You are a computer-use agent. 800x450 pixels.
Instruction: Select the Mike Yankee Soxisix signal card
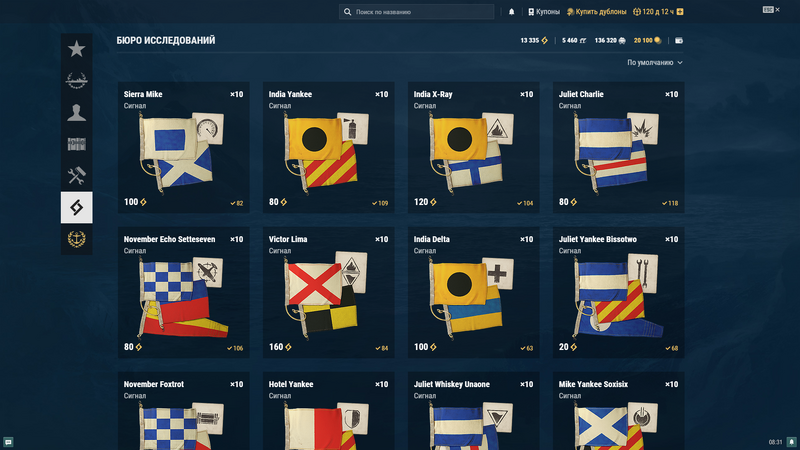618,411
